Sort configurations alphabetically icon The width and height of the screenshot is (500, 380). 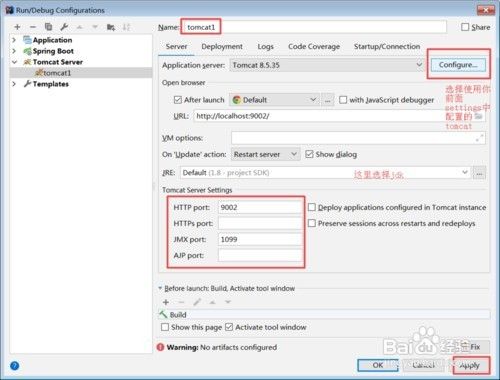click(126, 27)
